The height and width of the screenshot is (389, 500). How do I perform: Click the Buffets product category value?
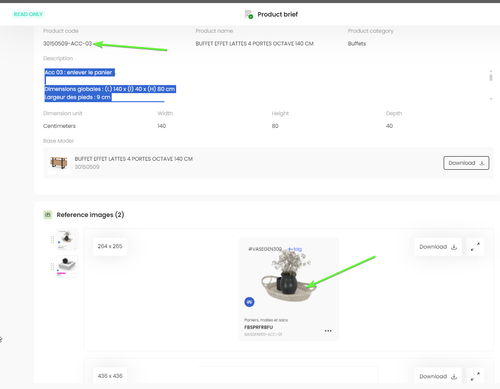point(357,44)
